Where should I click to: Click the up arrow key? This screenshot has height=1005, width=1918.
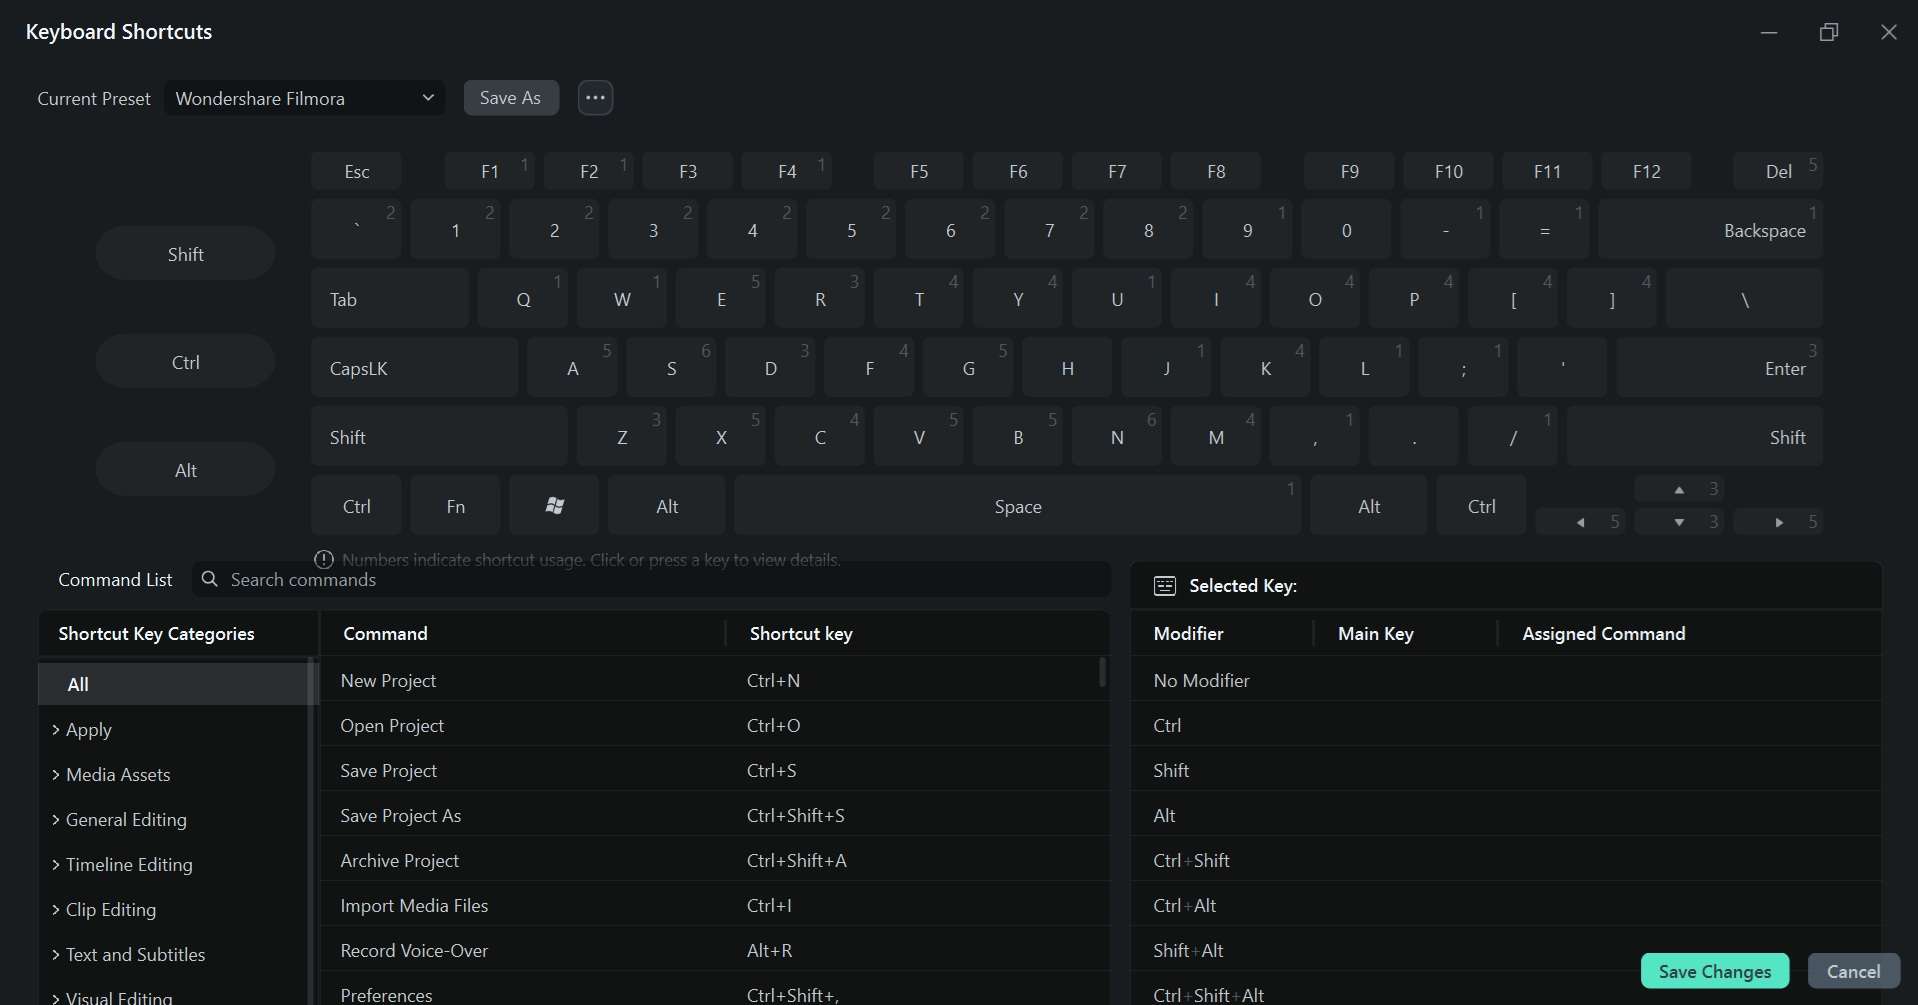[x=1679, y=489]
